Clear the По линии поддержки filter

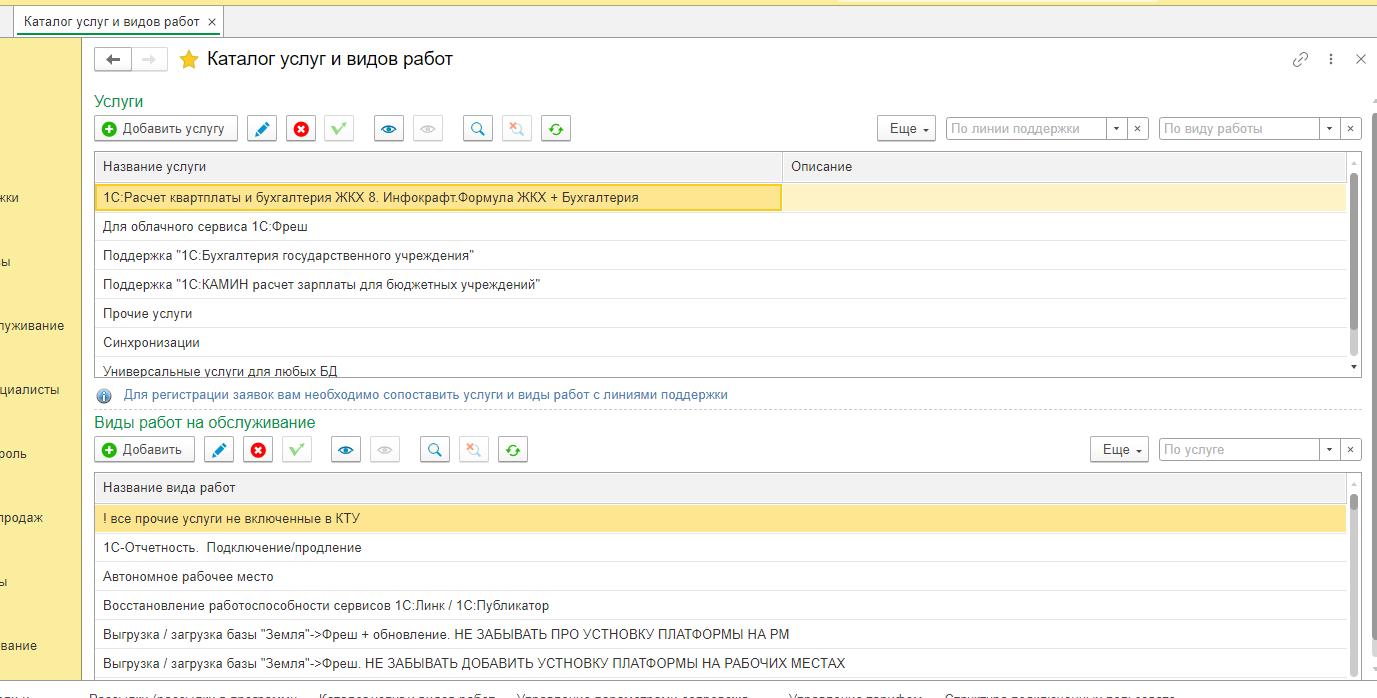tap(1137, 129)
